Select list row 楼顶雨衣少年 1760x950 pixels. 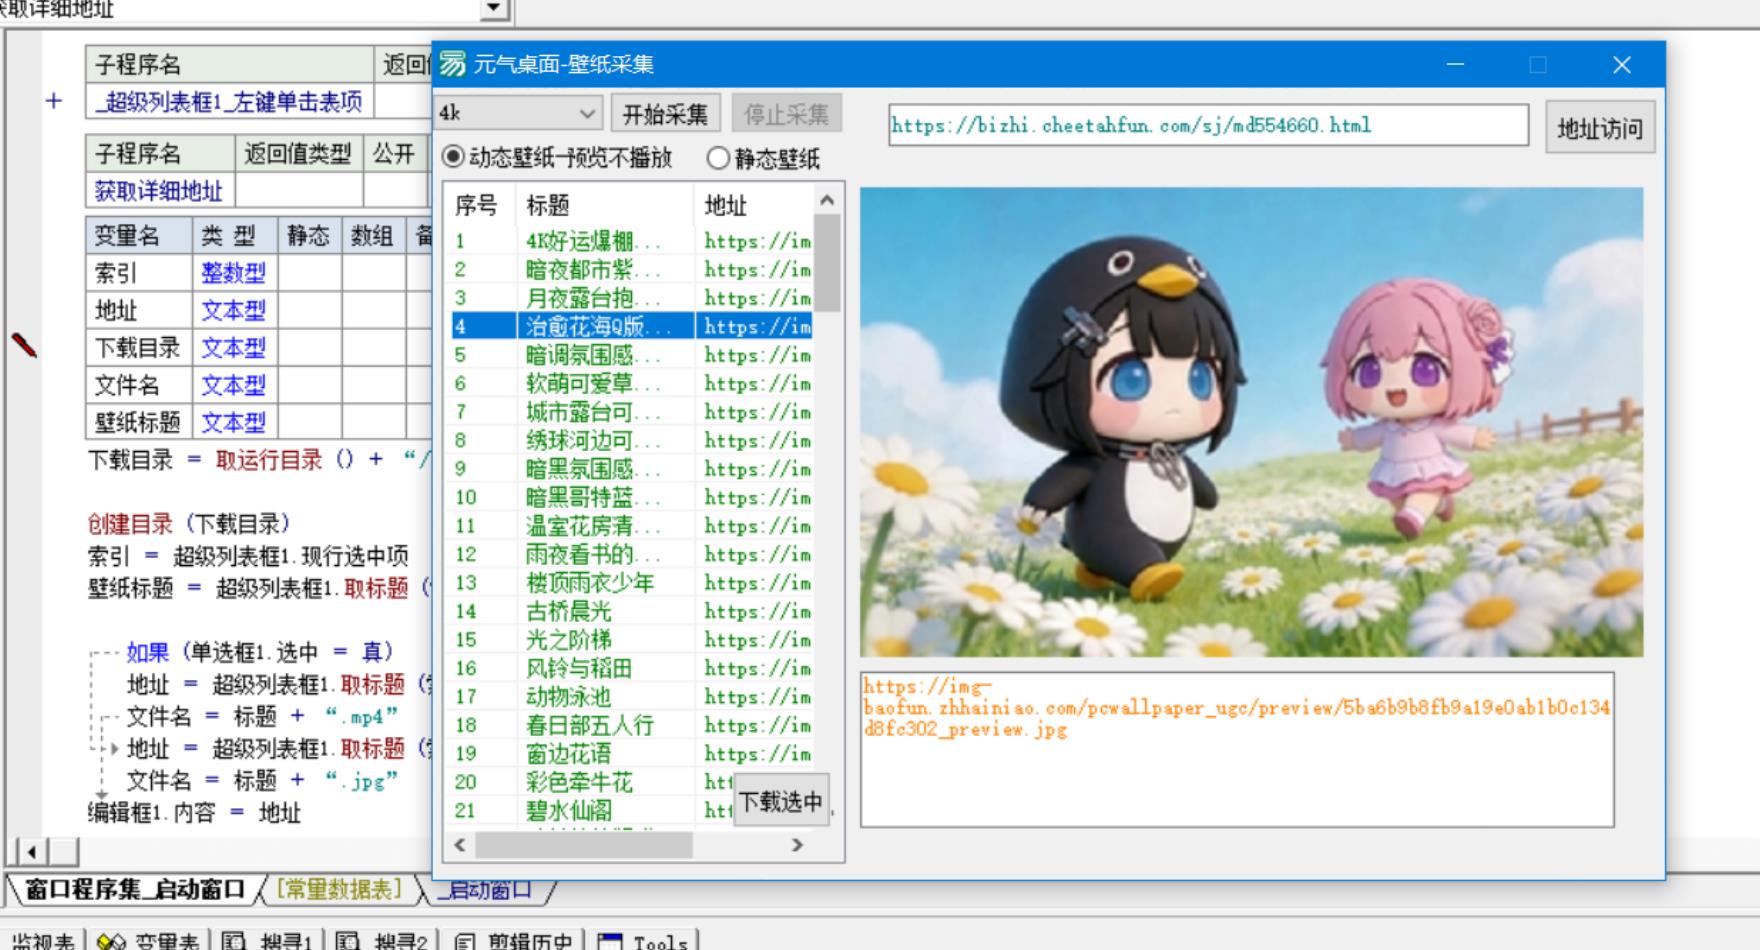point(632,583)
